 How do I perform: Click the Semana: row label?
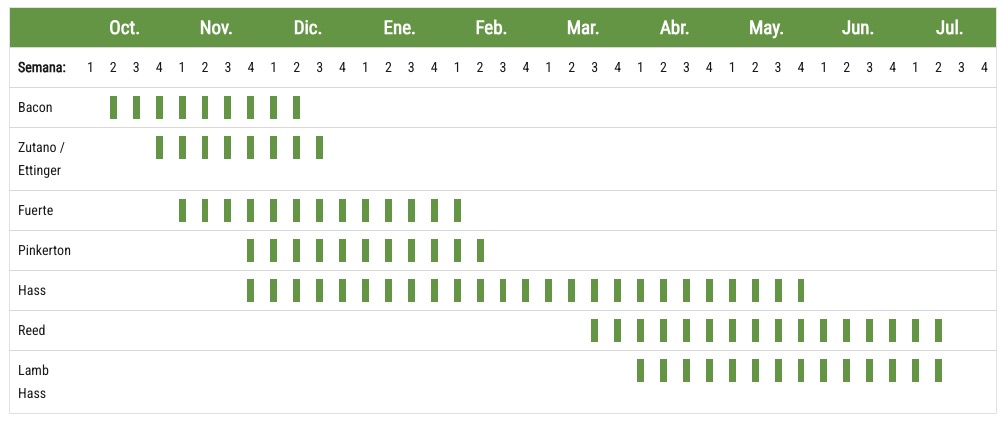tap(42, 68)
